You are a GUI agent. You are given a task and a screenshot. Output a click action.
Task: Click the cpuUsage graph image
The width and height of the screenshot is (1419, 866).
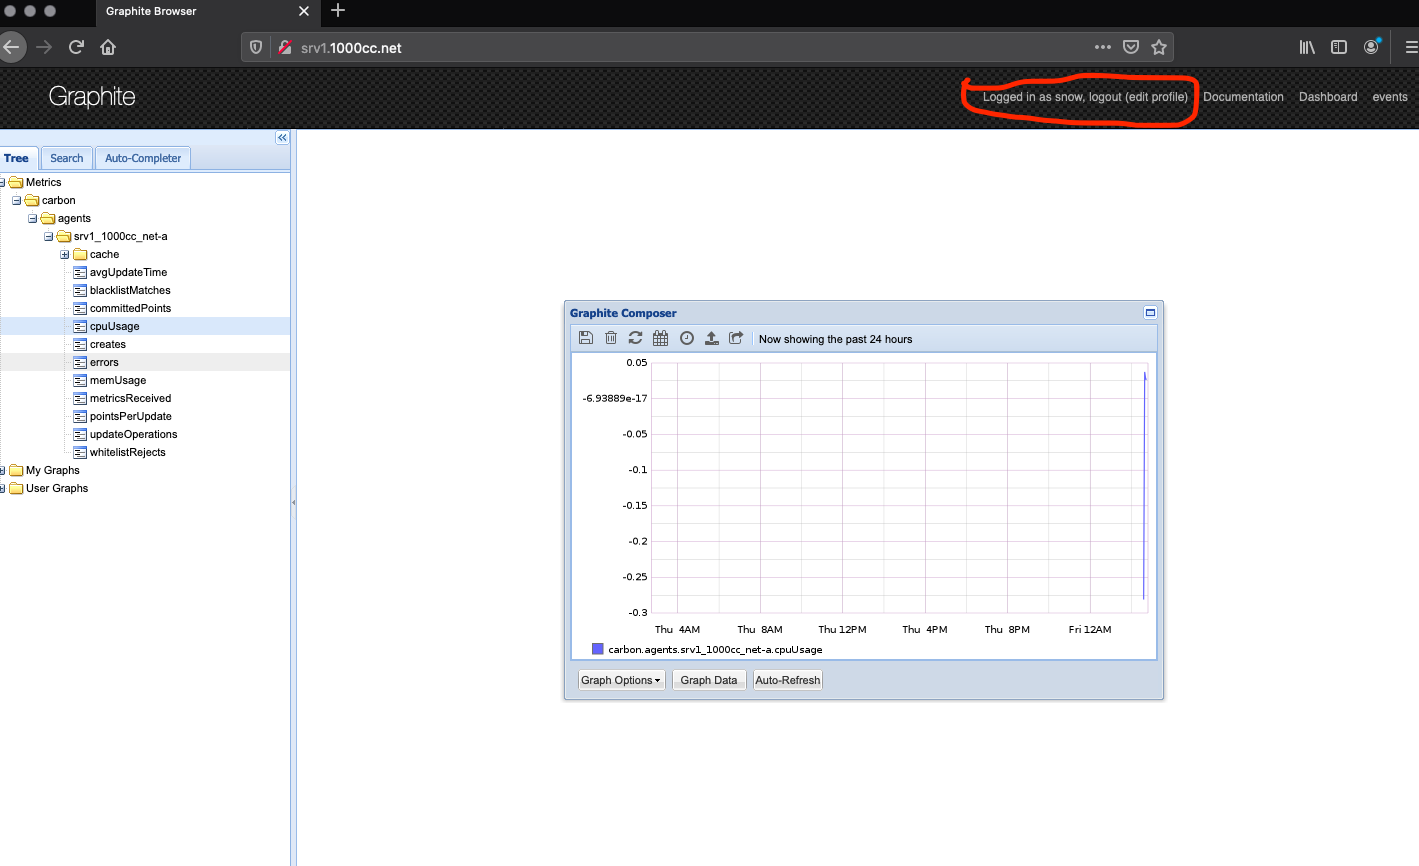(864, 506)
